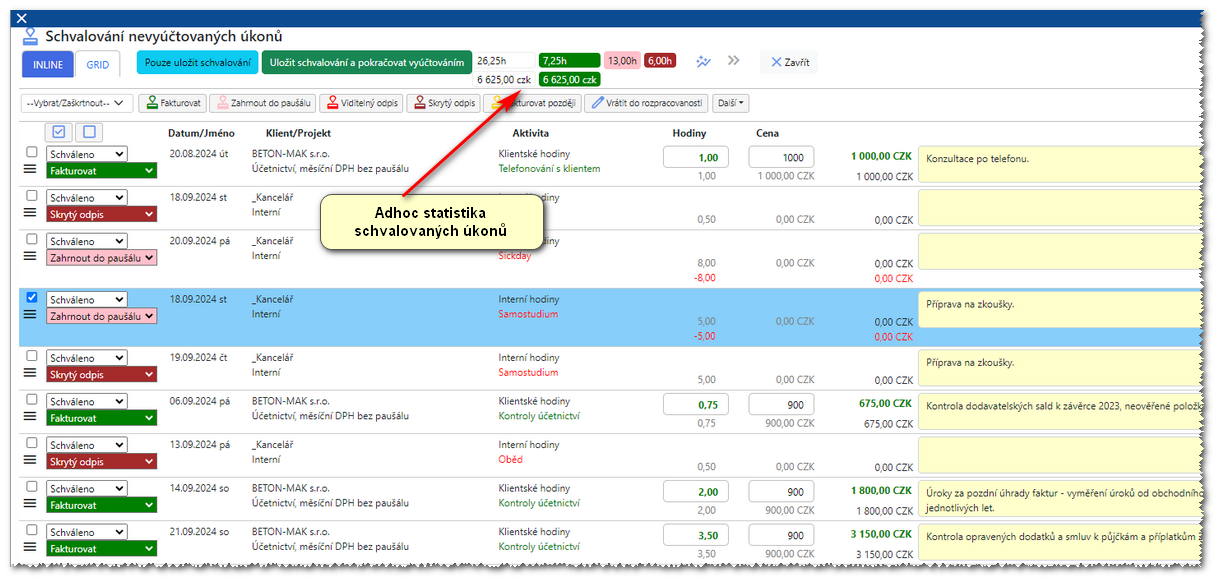The width and height of the screenshot is (1221, 584).
Task: Click the select-all checked box header icon
Action: tap(59, 132)
